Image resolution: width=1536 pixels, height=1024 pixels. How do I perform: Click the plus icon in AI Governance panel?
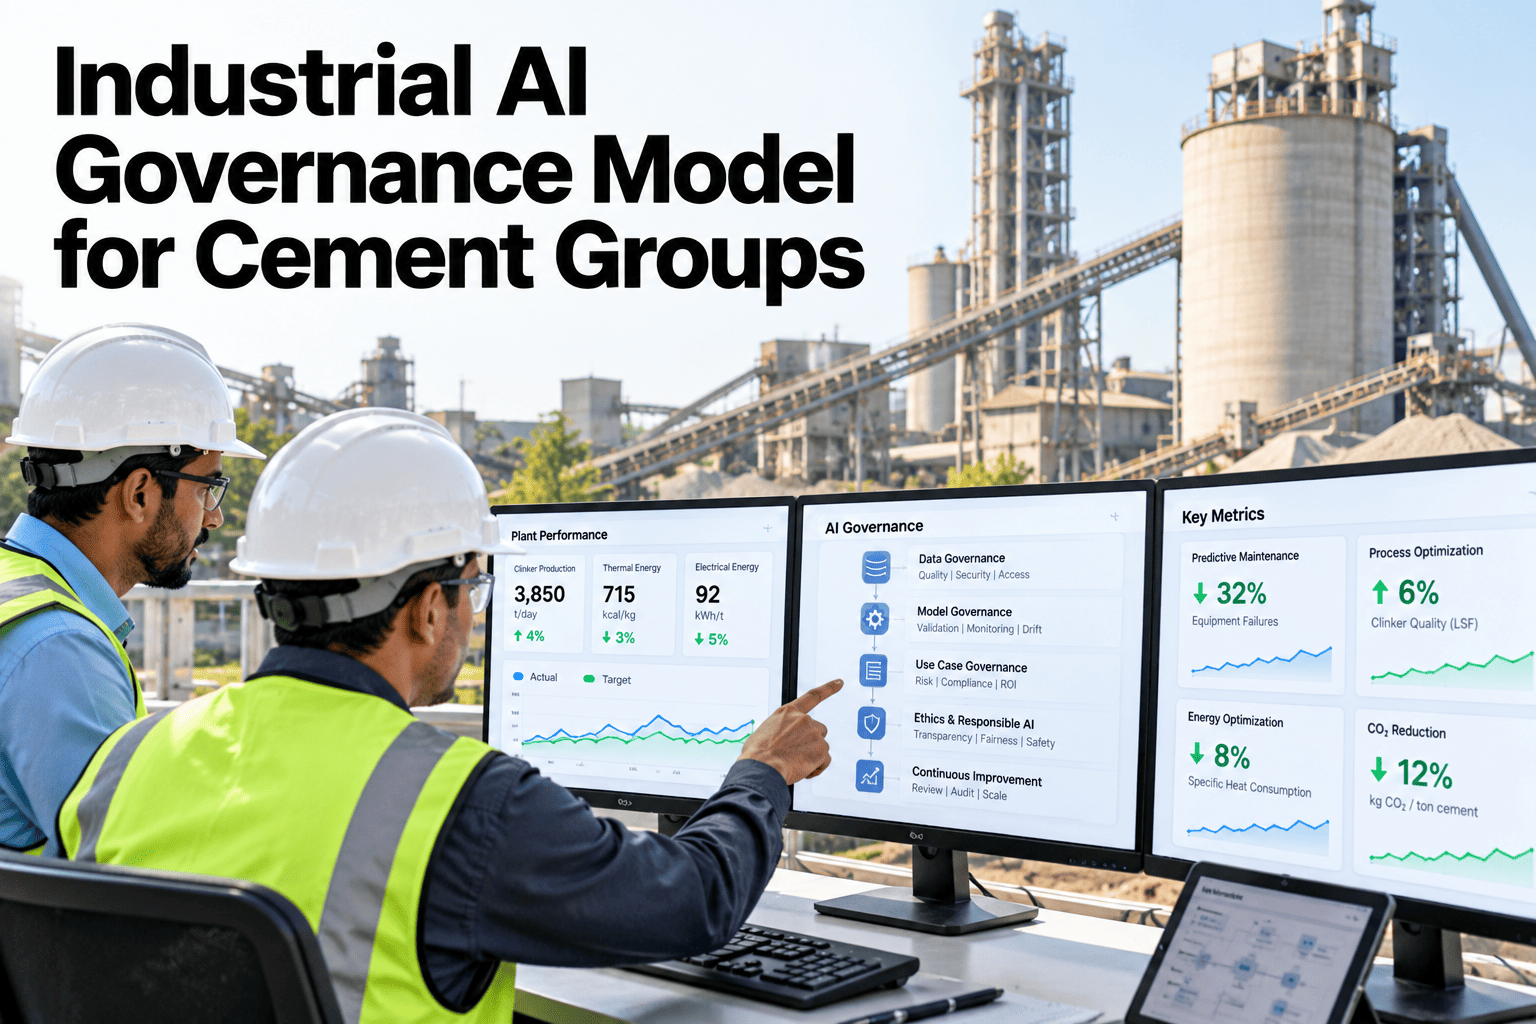point(1114,517)
